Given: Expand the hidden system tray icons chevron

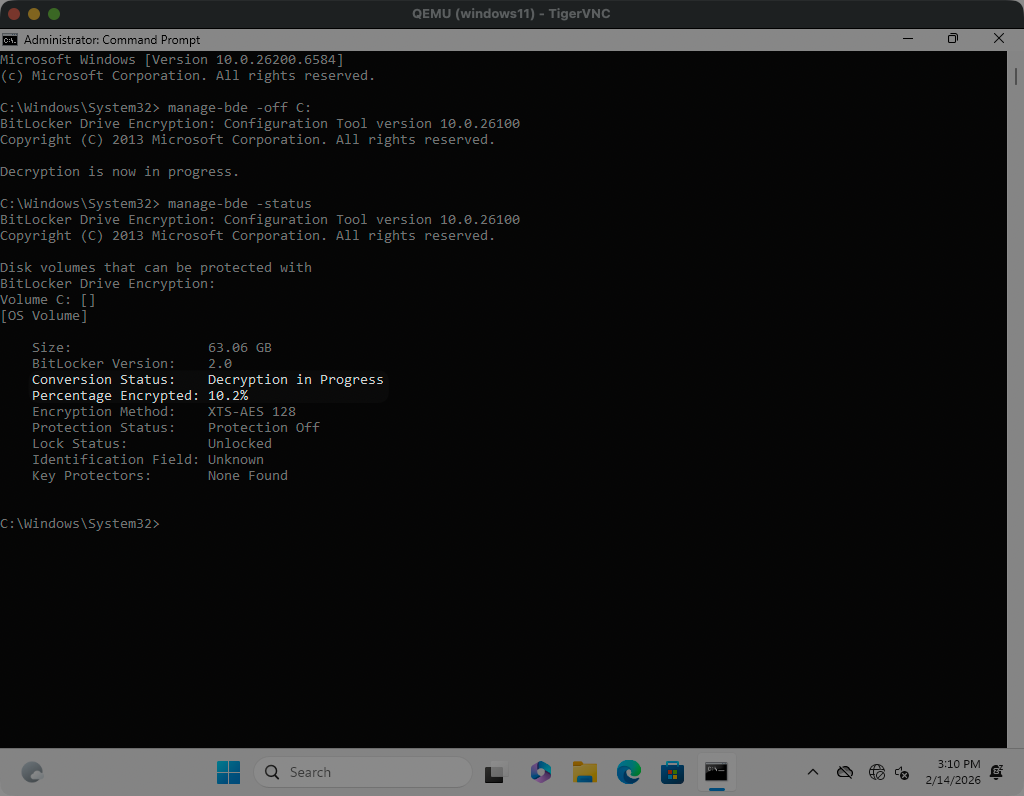Looking at the screenshot, I should click(813, 772).
